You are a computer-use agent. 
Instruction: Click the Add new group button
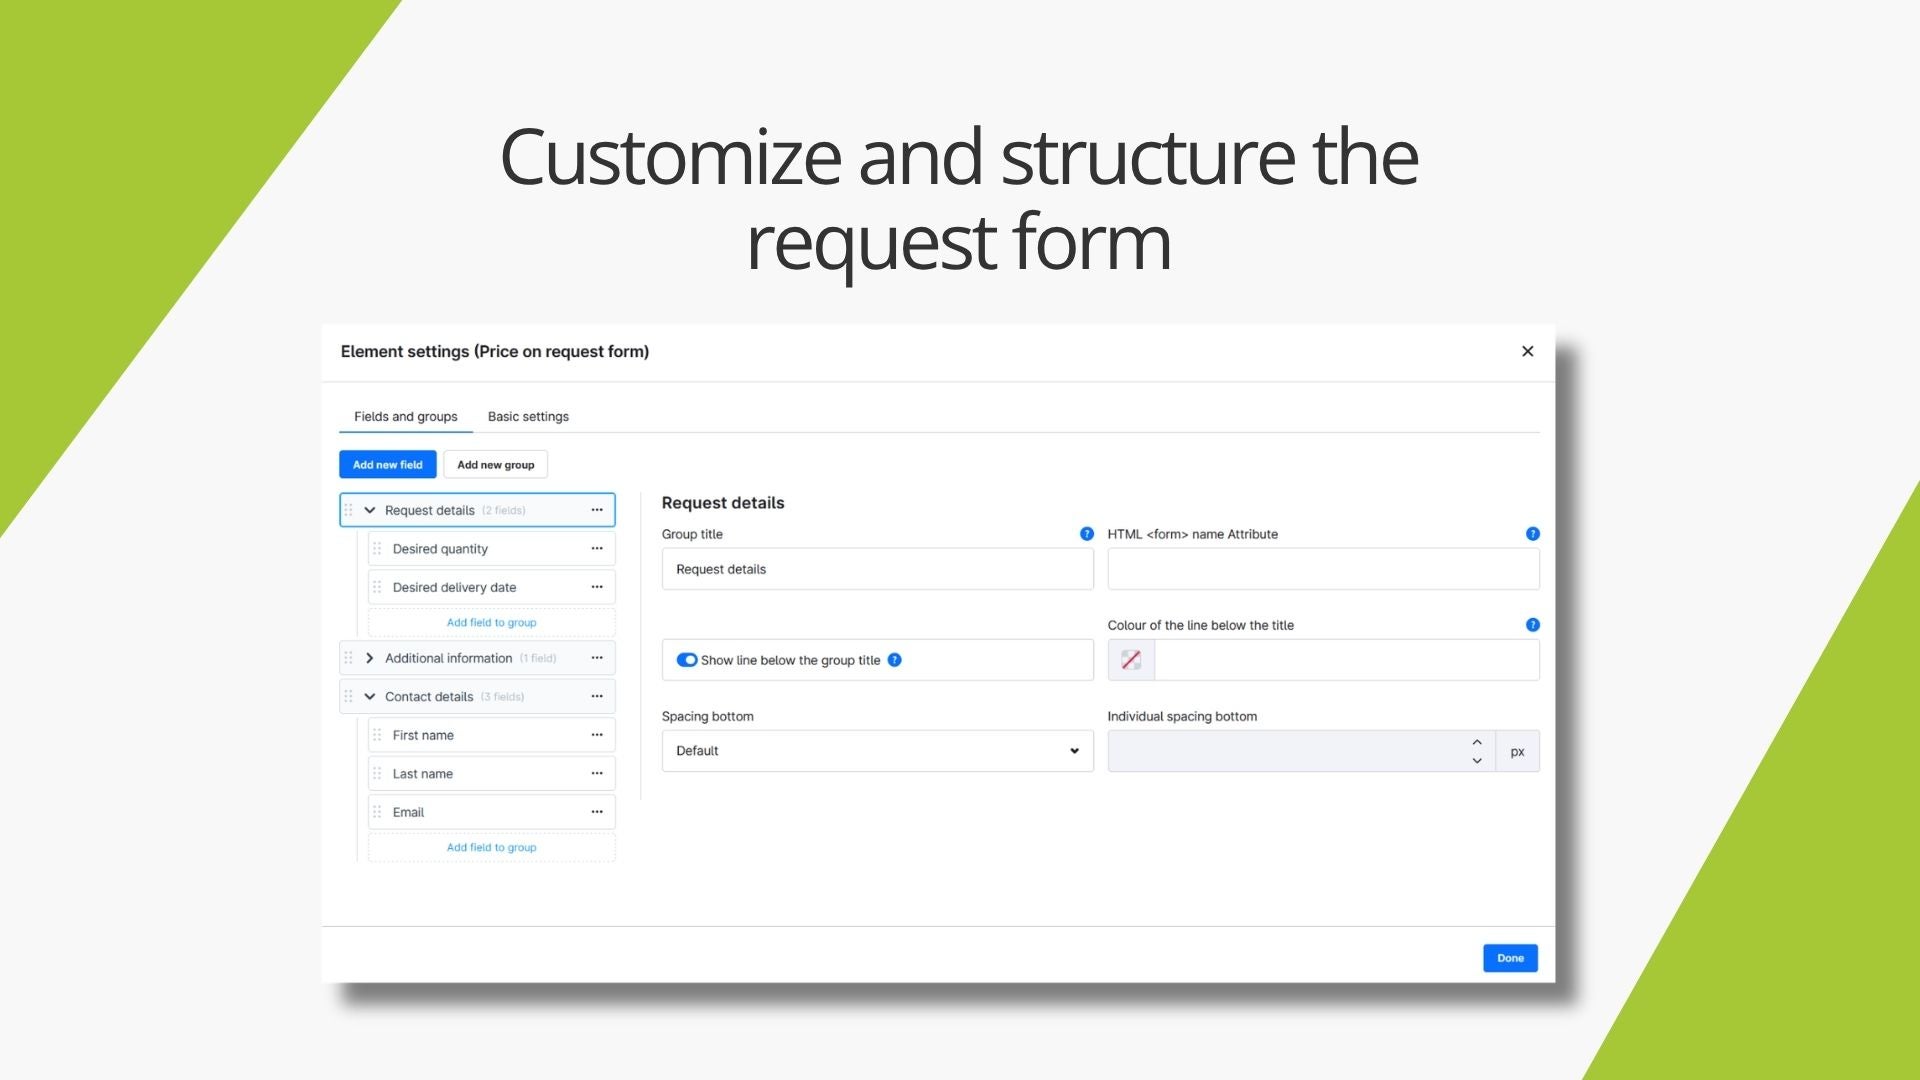tap(496, 465)
